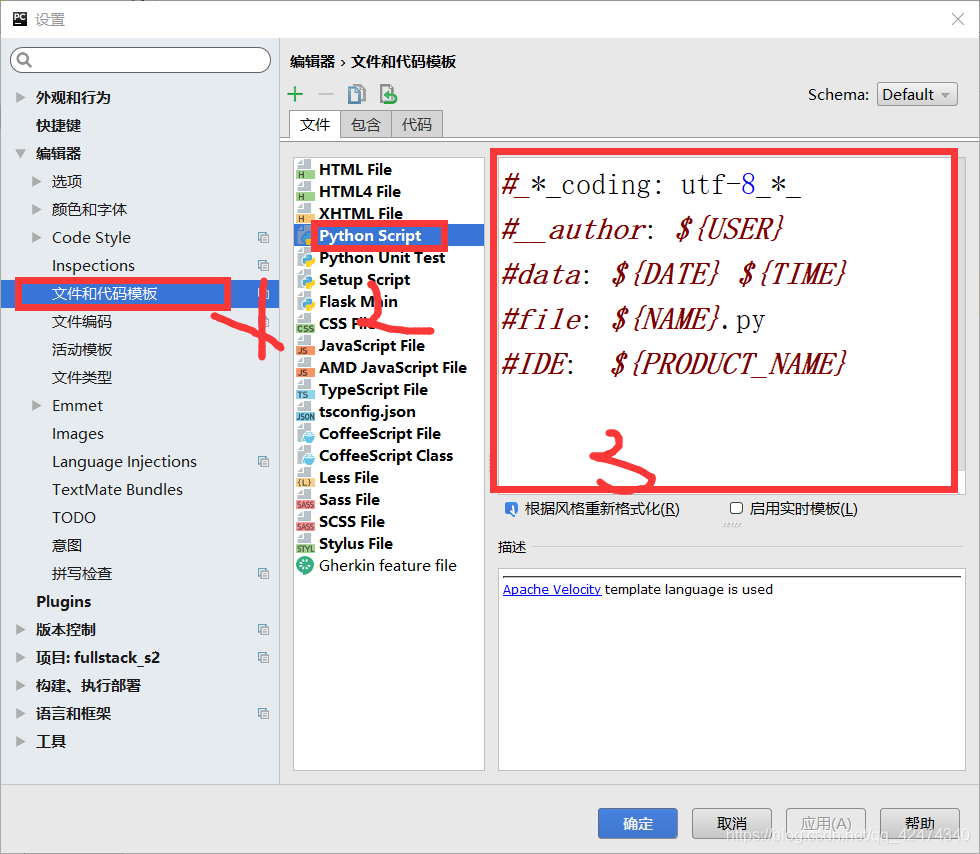Click project-level icon beside 拼写检查
Image resolution: width=980 pixels, height=854 pixels.
coord(263,573)
